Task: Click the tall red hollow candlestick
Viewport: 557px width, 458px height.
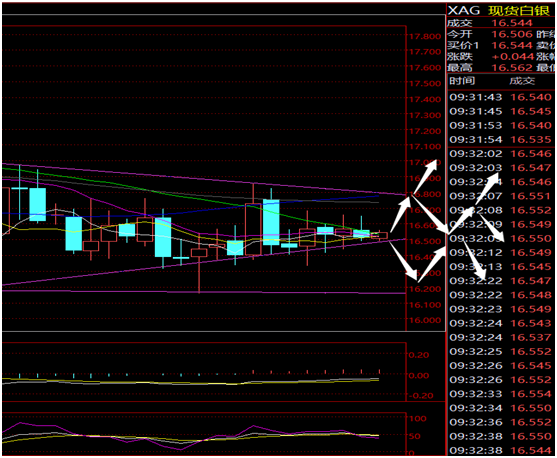Action: click(253, 229)
